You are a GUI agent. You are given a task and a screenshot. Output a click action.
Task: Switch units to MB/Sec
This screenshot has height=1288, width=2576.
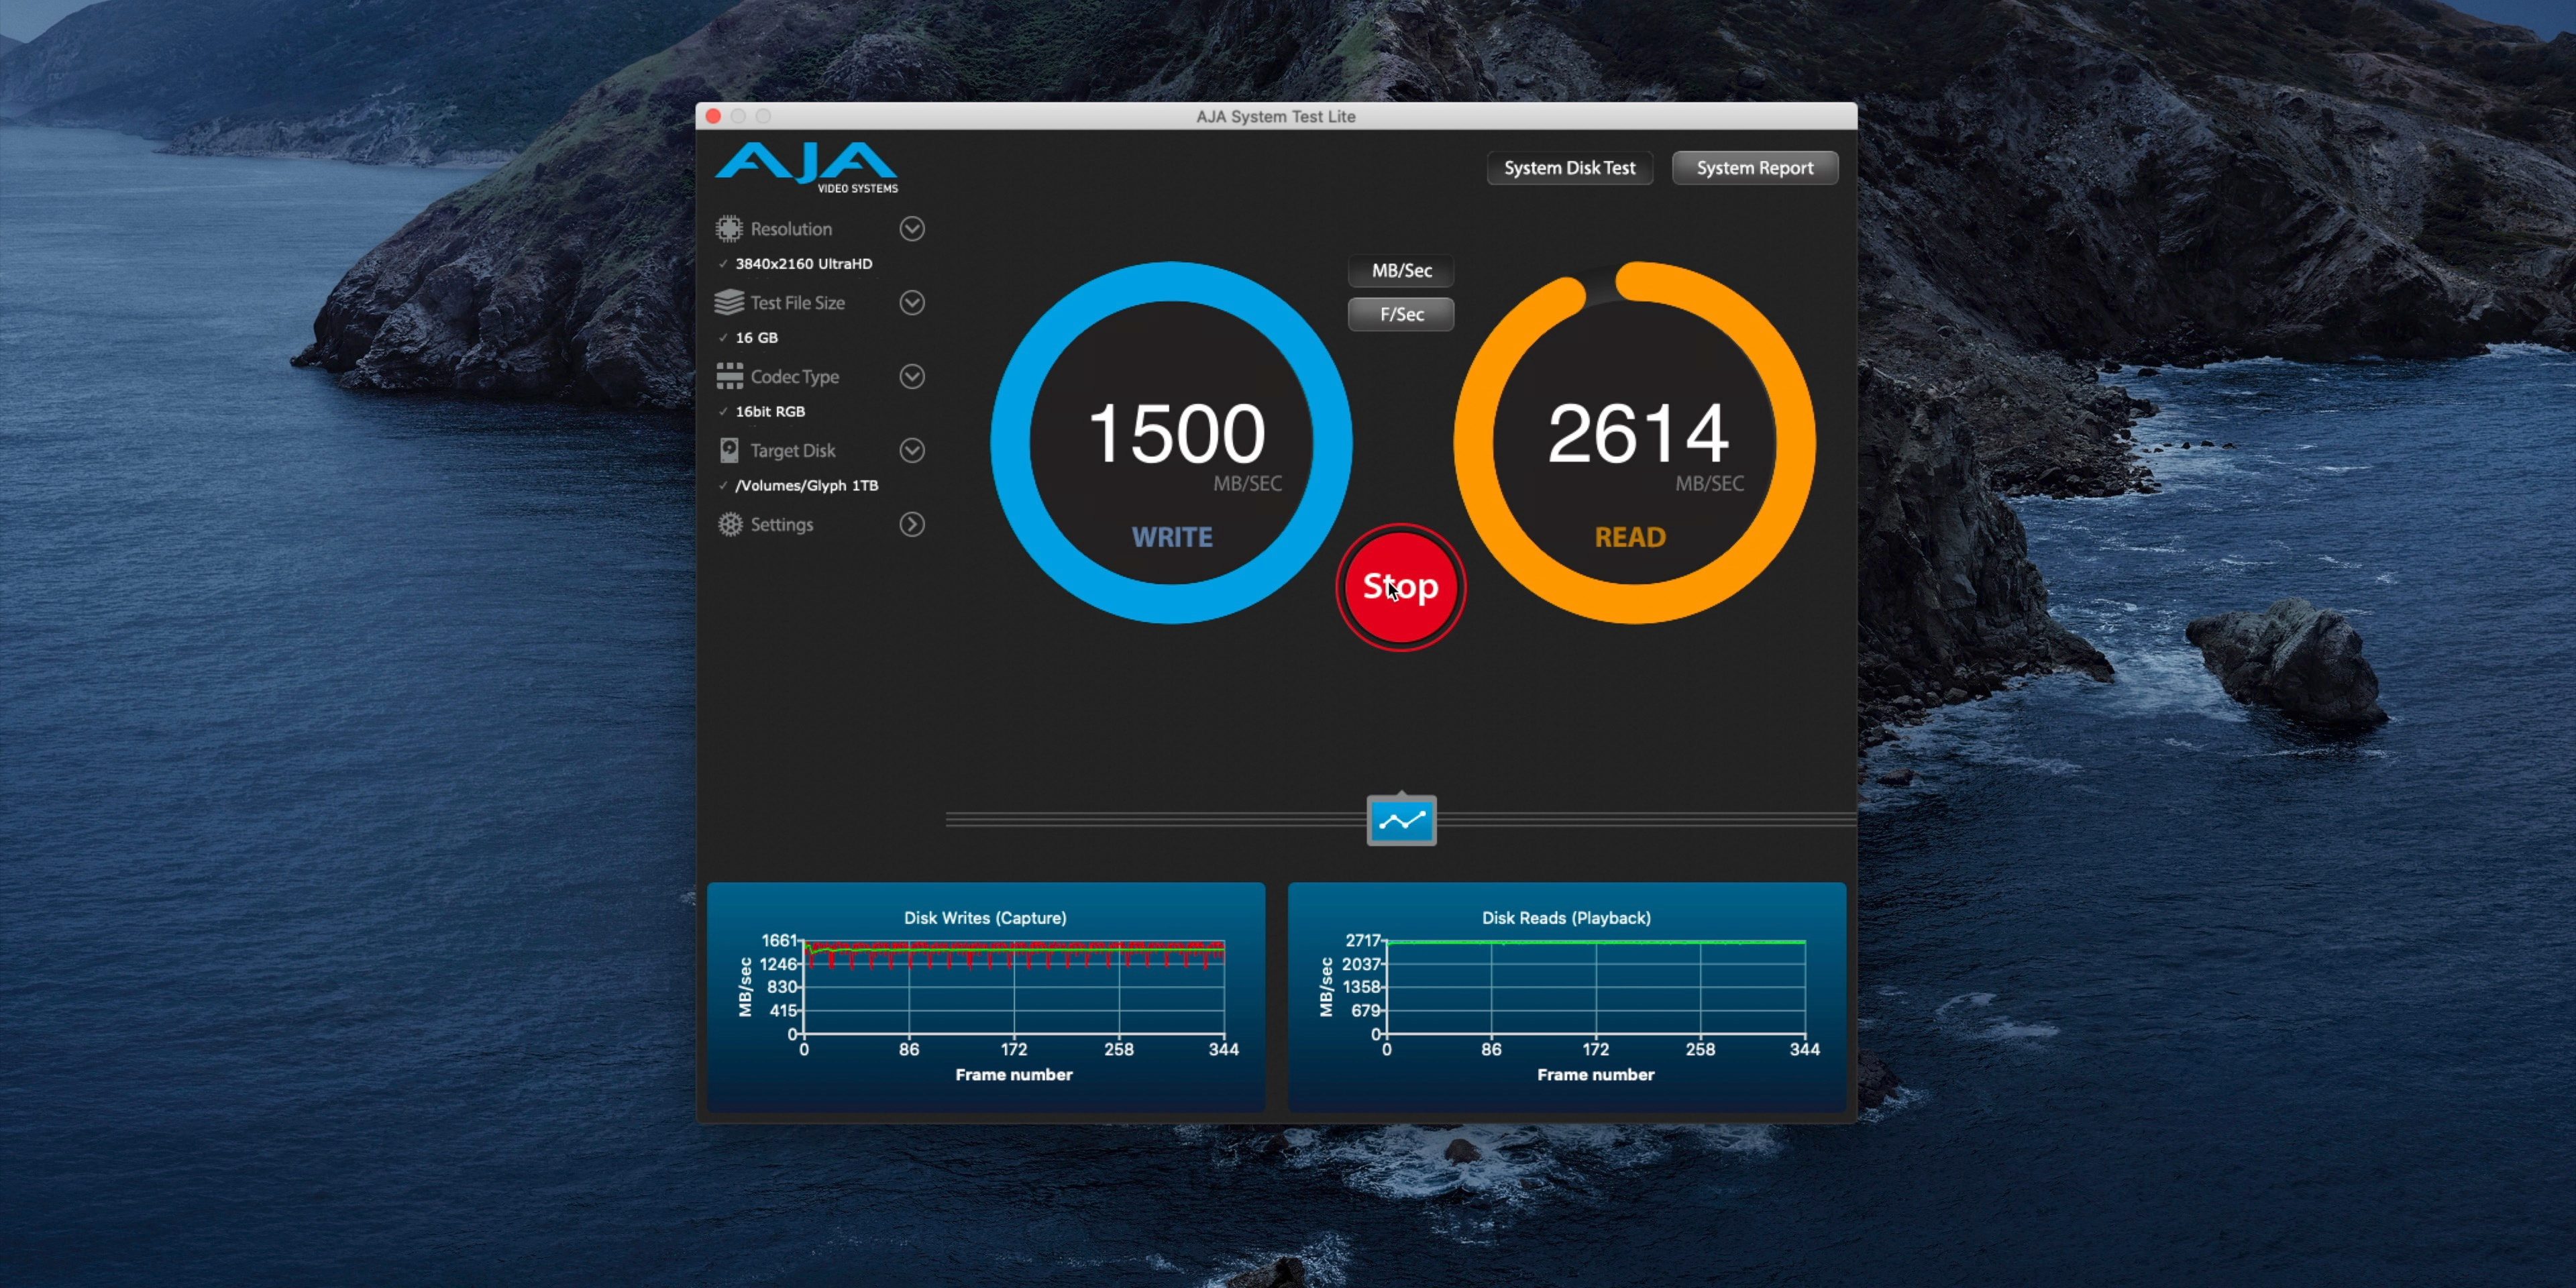1401,271
